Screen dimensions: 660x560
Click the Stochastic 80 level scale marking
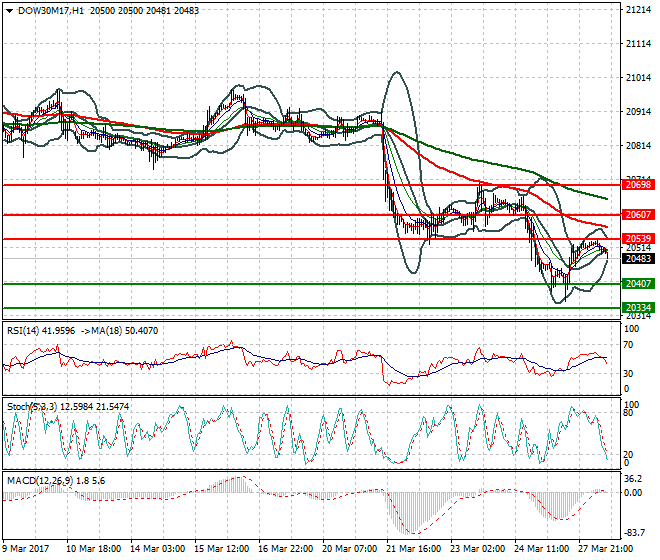point(628,413)
